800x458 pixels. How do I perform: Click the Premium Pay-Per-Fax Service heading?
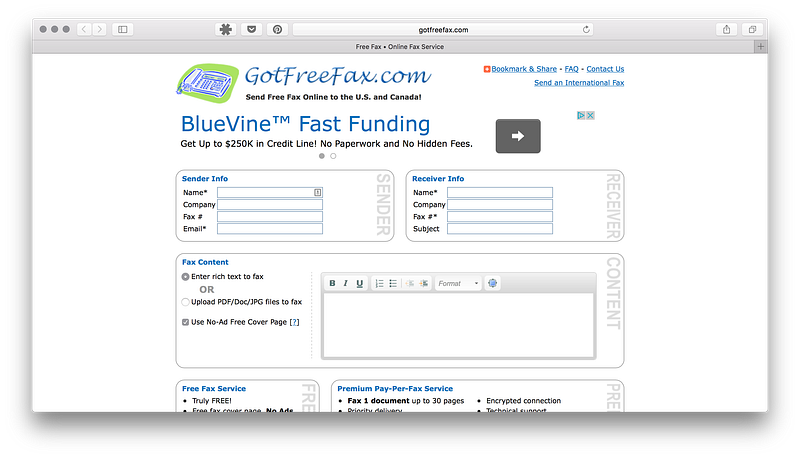pos(395,389)
